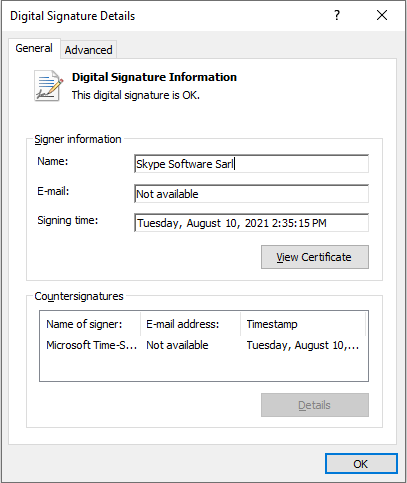The height and width of the screenshot is (483, 407).
Task: Click empty area of countersignatures list
Action: point(204,367)
